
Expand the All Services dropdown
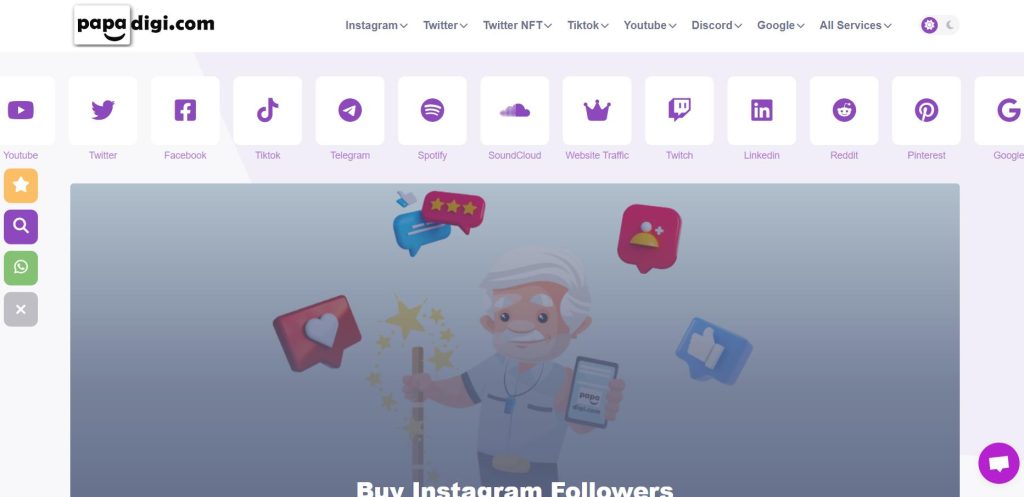(x=855, y=25)
